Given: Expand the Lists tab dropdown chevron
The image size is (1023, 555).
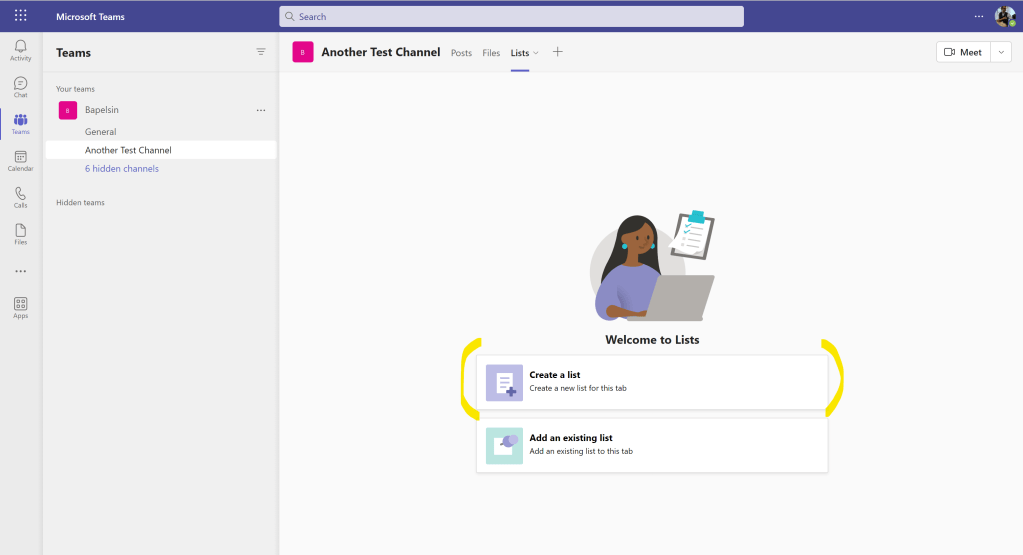Looking at the screenshot, I should (x=536, y=53).
